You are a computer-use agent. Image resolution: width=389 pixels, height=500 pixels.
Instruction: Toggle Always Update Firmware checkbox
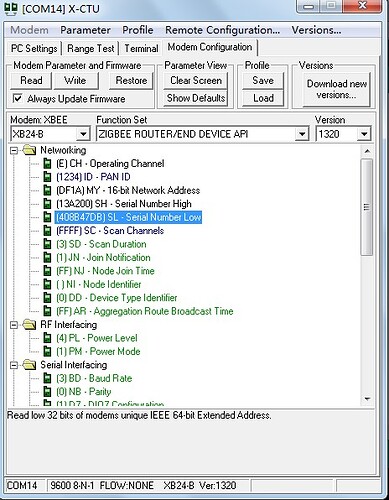[17, 99]
